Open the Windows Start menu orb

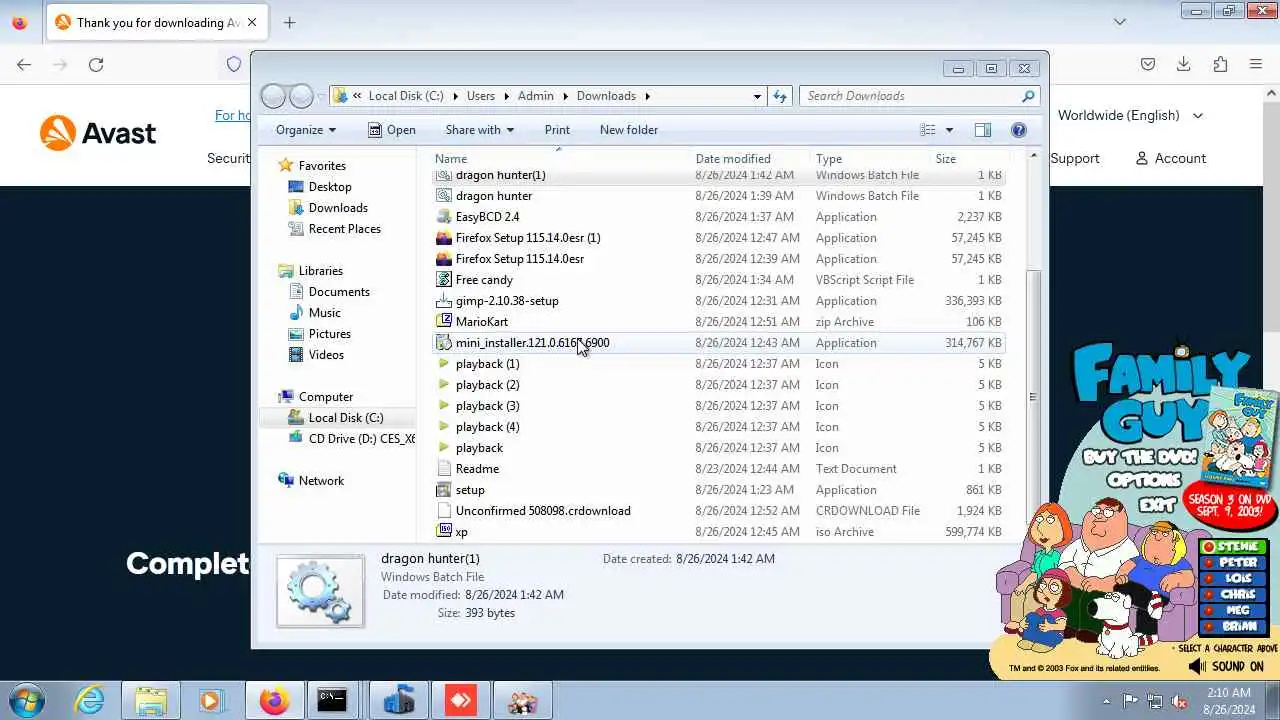click(x=27, y=701)
